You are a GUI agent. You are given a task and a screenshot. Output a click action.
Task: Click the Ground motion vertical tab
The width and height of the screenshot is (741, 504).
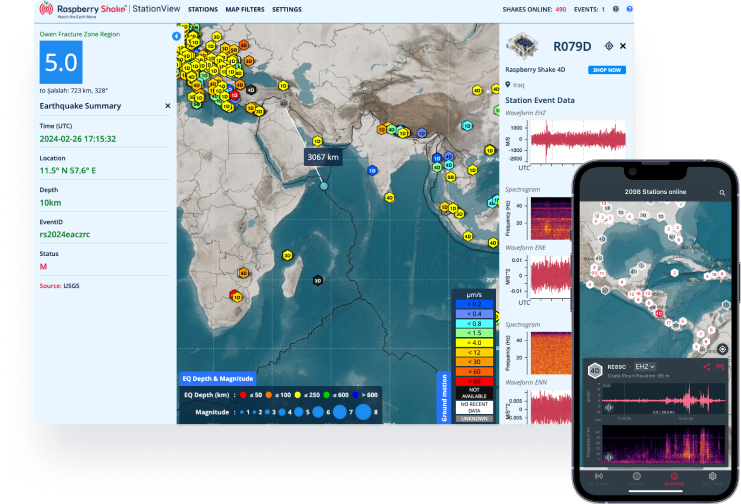[x=444, y=398]
